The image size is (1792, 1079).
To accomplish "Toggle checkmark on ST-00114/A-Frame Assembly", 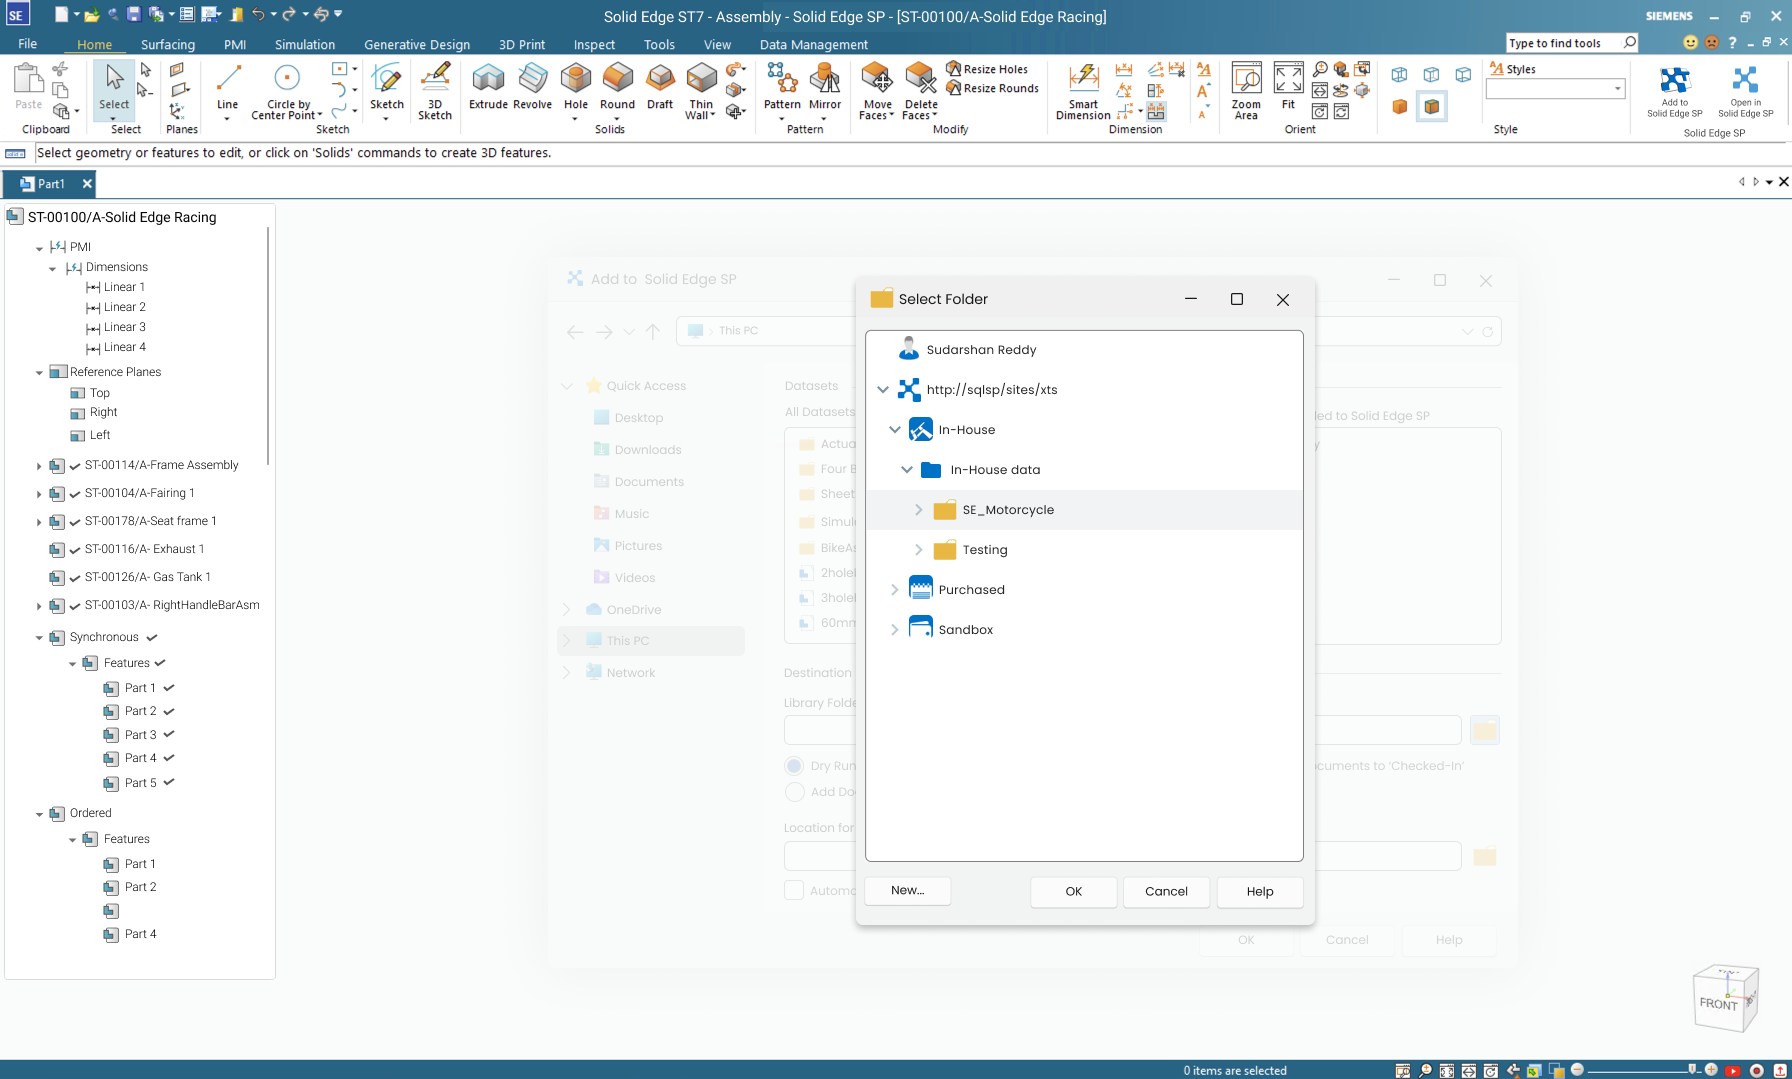I will coord(75,466).
